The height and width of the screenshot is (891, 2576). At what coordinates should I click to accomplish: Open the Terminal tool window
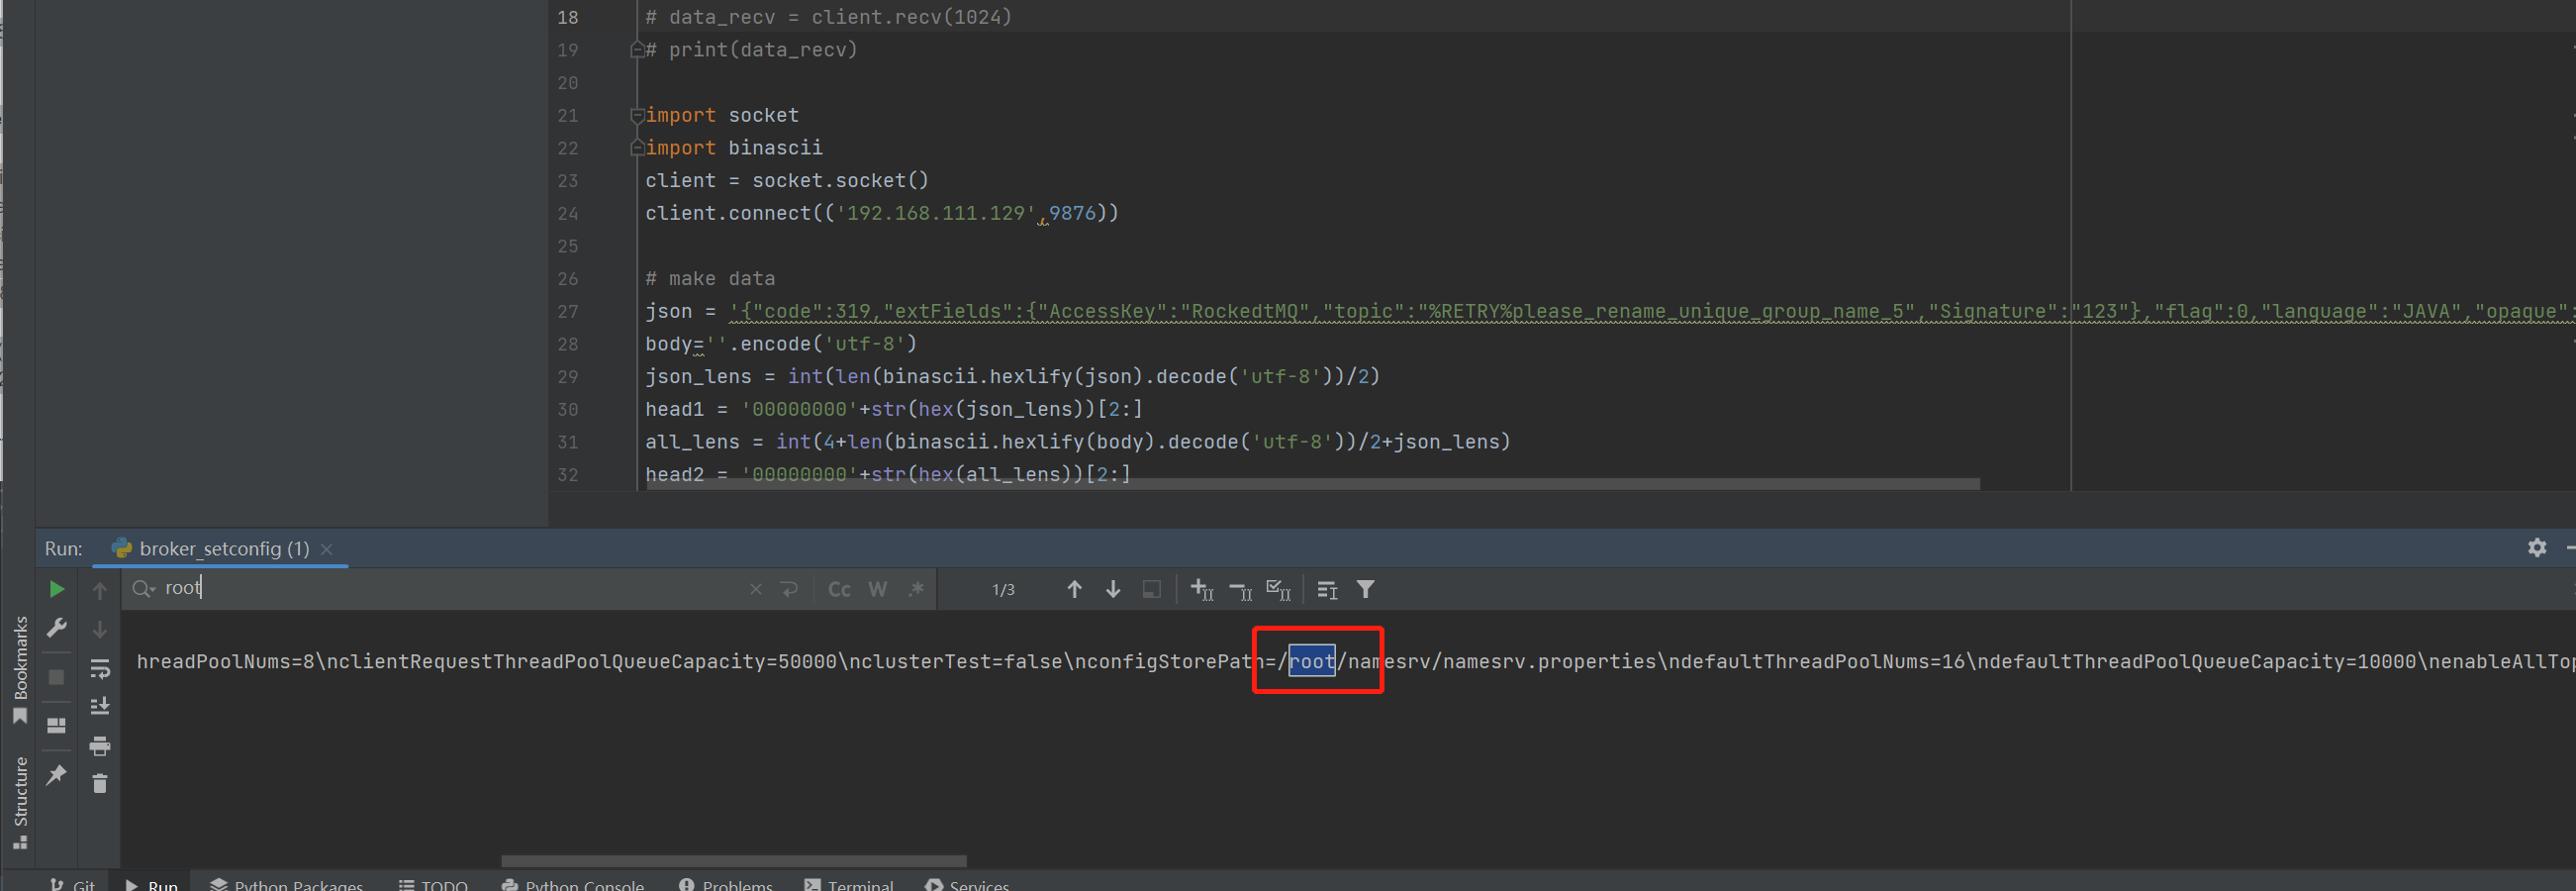coord(849,884)
